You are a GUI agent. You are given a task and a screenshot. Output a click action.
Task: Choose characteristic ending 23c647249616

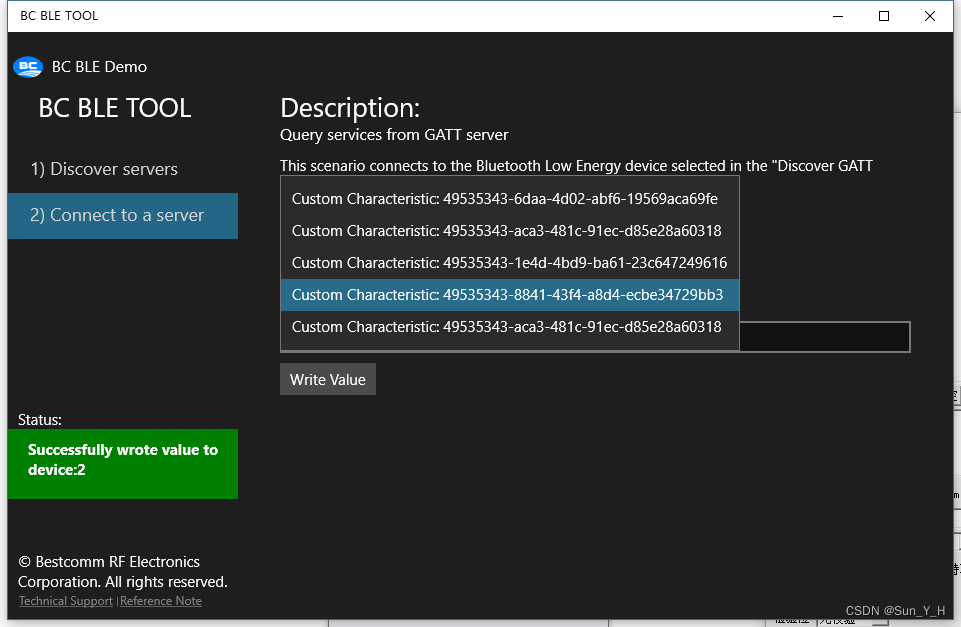[x=510, y=263]
